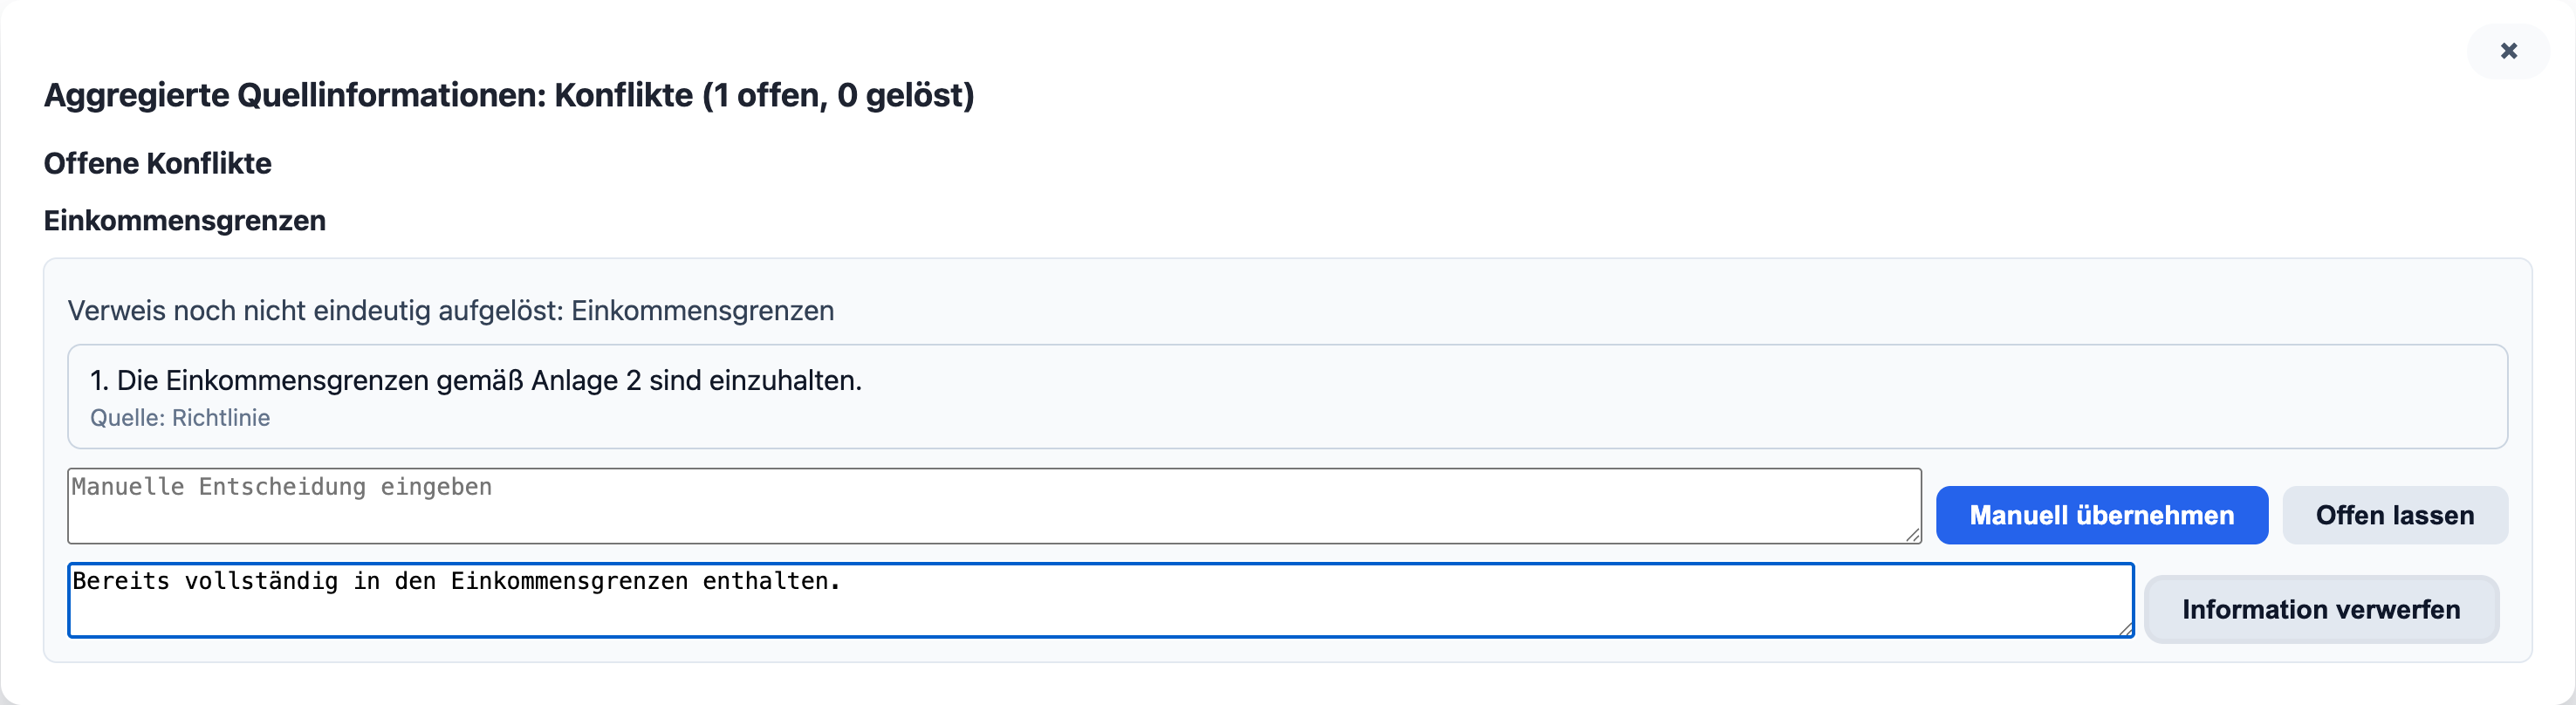Click into the 'Bereits vollständig' reason textbox
This screenshot has width=2576, height=705.
tap(1100, 600)
